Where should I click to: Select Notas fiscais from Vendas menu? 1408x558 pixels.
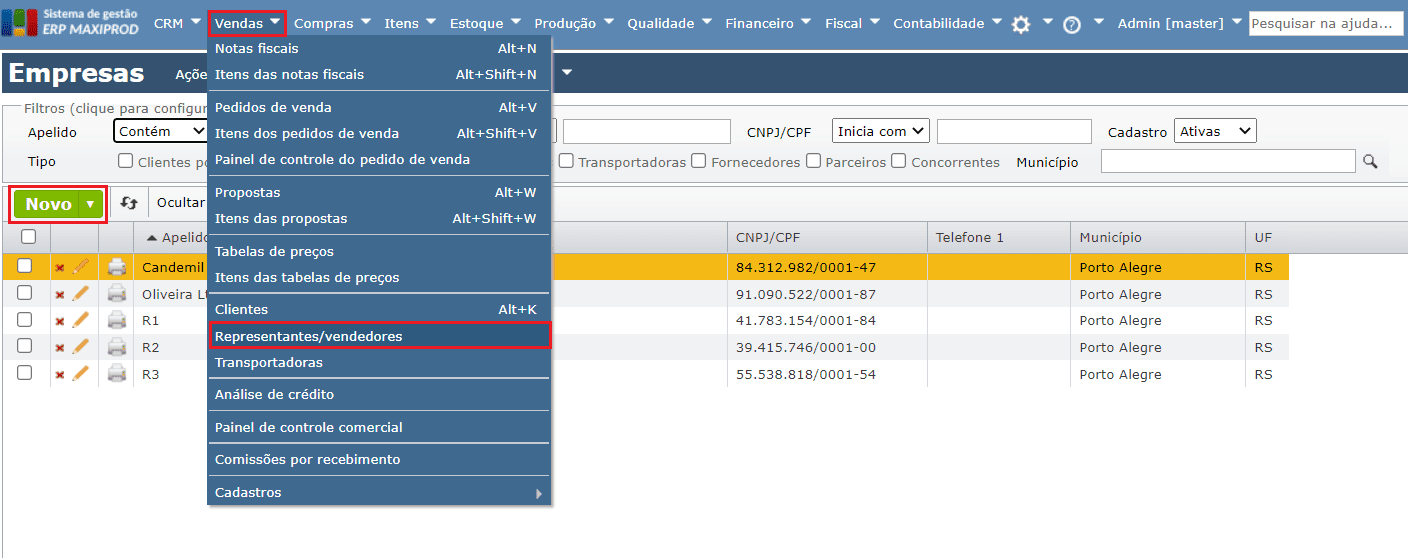coord(379,48)
